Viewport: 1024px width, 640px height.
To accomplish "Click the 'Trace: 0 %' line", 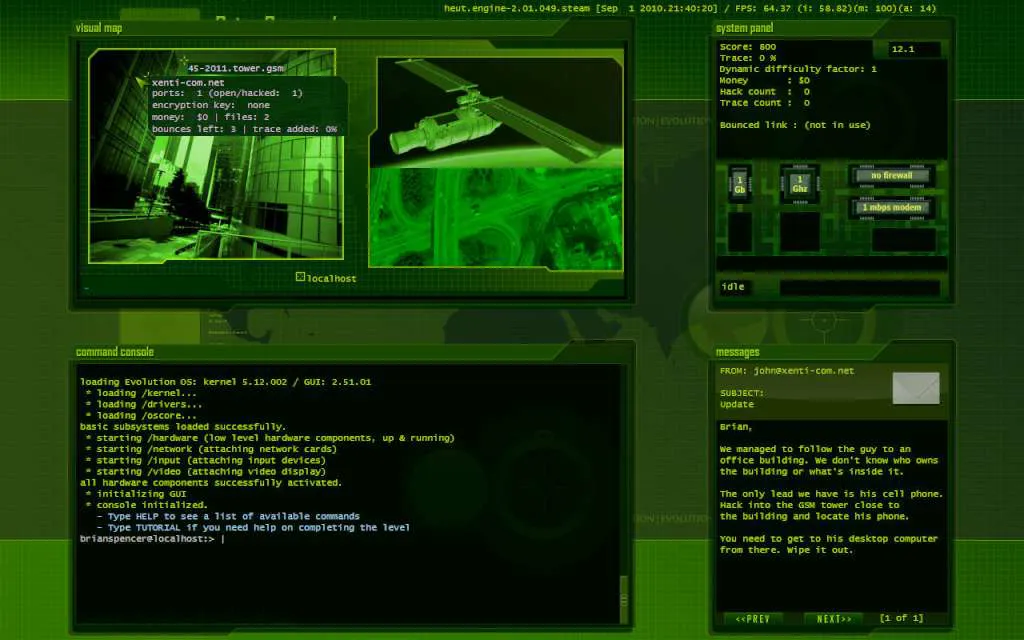I will click(x=748, y=58).
